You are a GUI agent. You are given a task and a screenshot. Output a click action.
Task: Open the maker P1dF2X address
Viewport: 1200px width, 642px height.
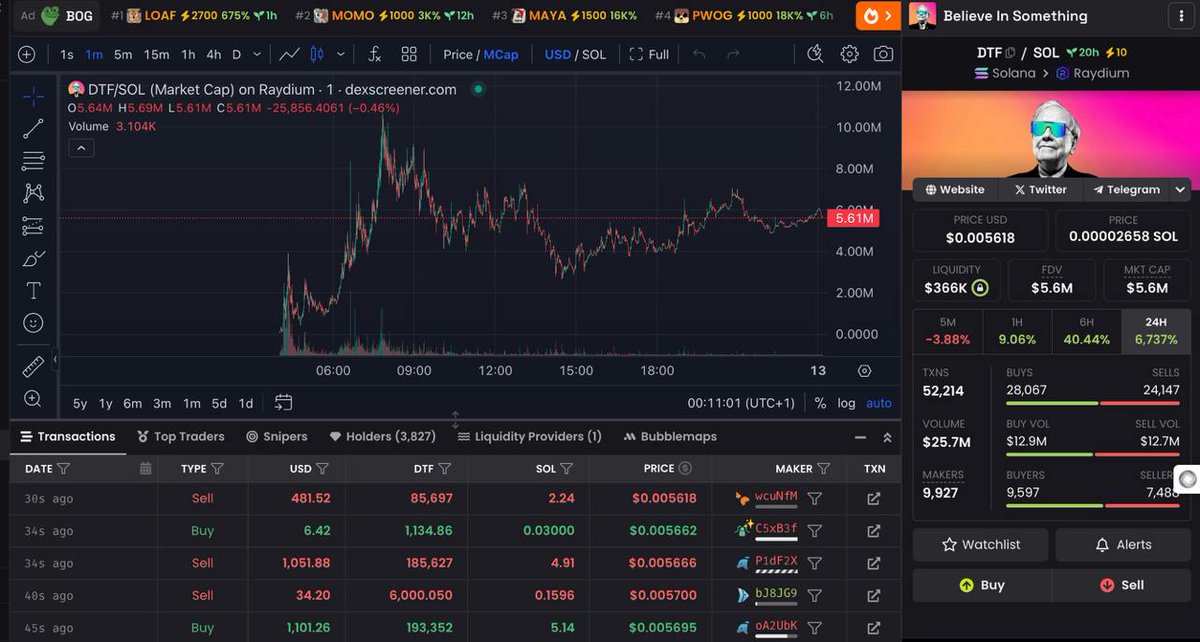point(776,561)
